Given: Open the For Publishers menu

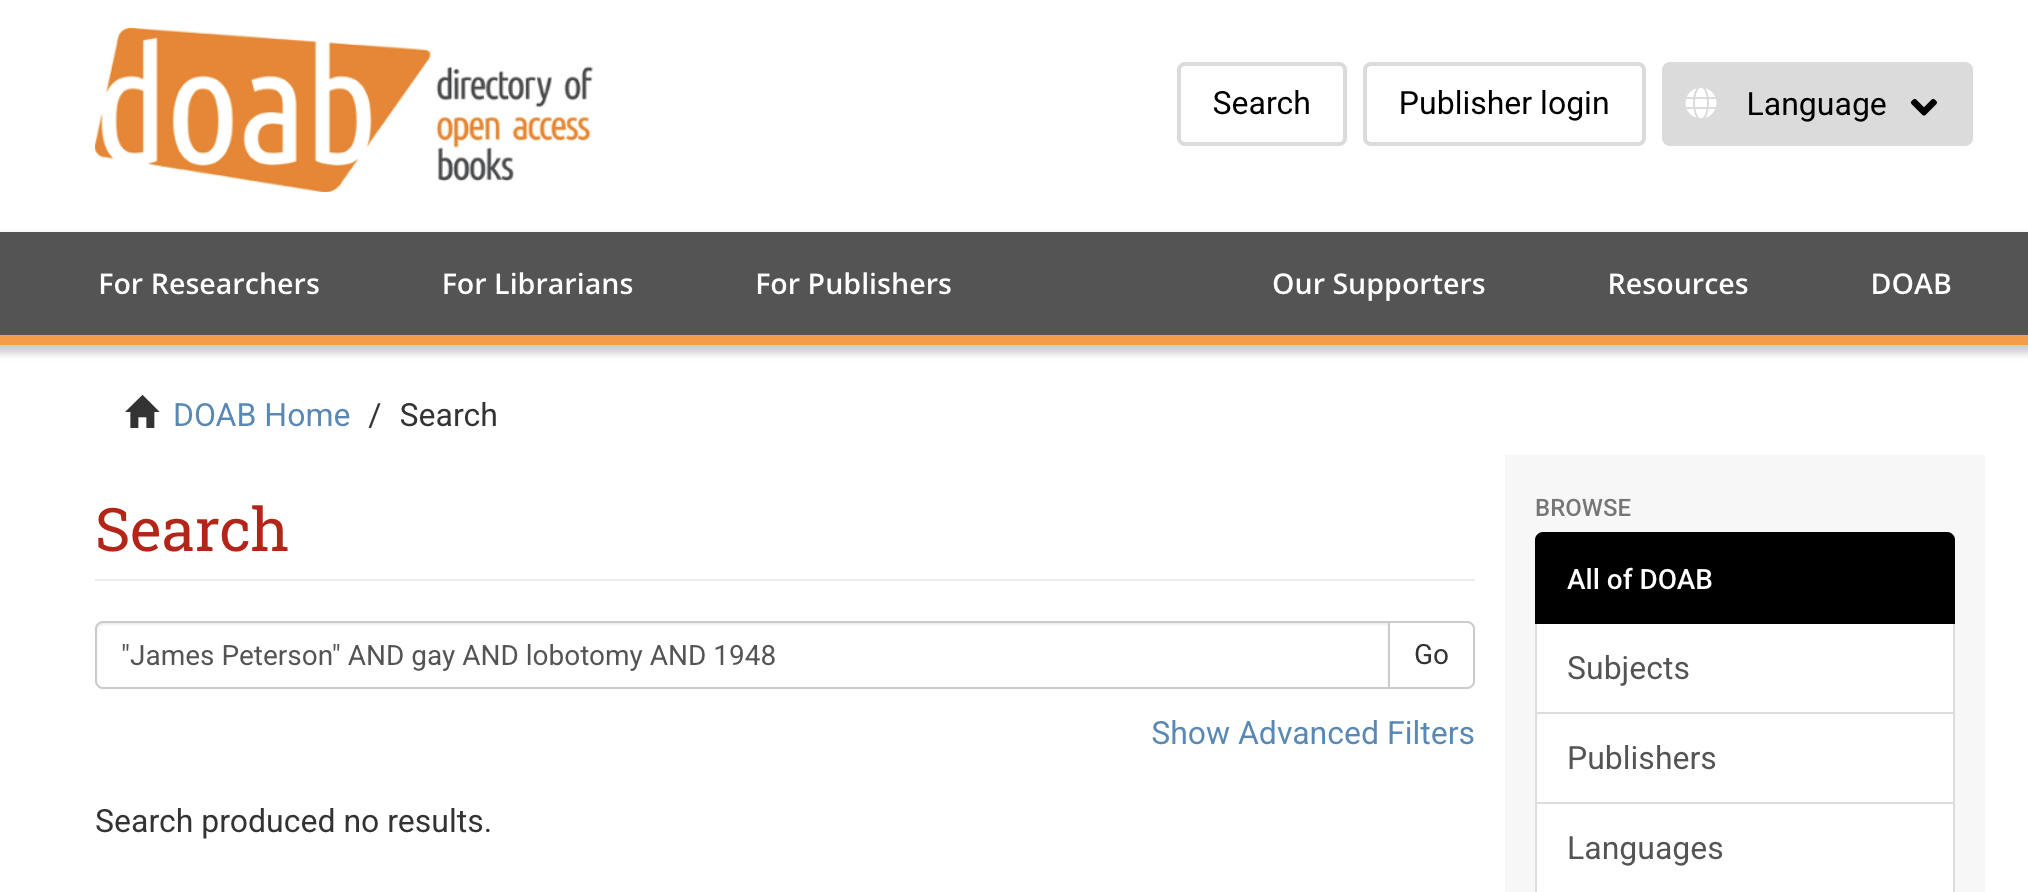Looking at the screenshot, I should click(853, 284).
